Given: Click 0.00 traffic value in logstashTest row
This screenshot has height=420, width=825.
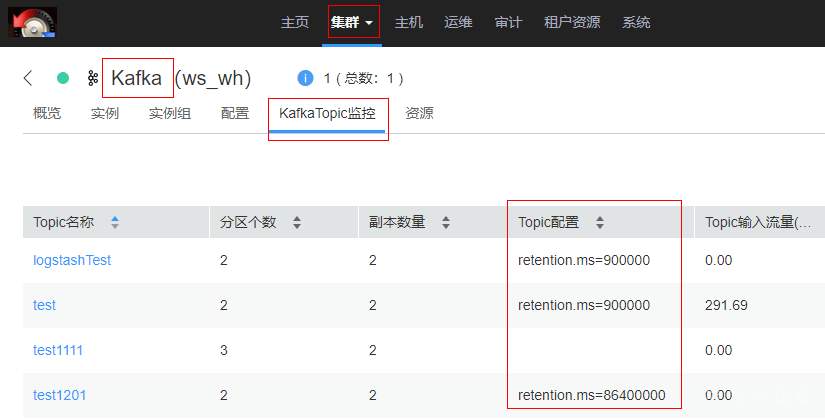Looking at the screenshot, I should pyautogui.click(x=719, y=261).
